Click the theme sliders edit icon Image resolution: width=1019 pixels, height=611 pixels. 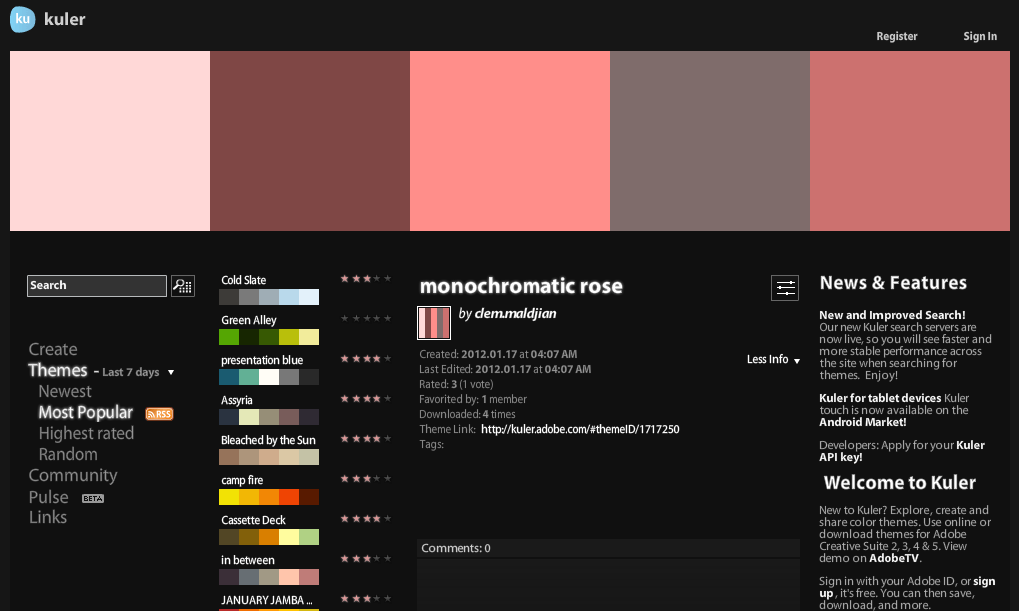point(784,288)
